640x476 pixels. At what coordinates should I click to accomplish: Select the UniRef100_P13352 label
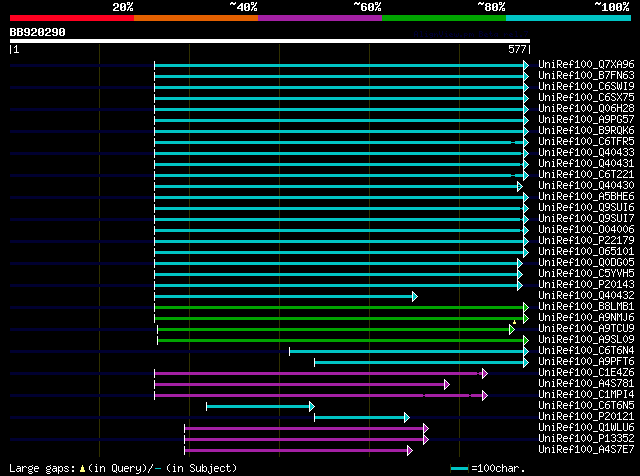point(586,439)
